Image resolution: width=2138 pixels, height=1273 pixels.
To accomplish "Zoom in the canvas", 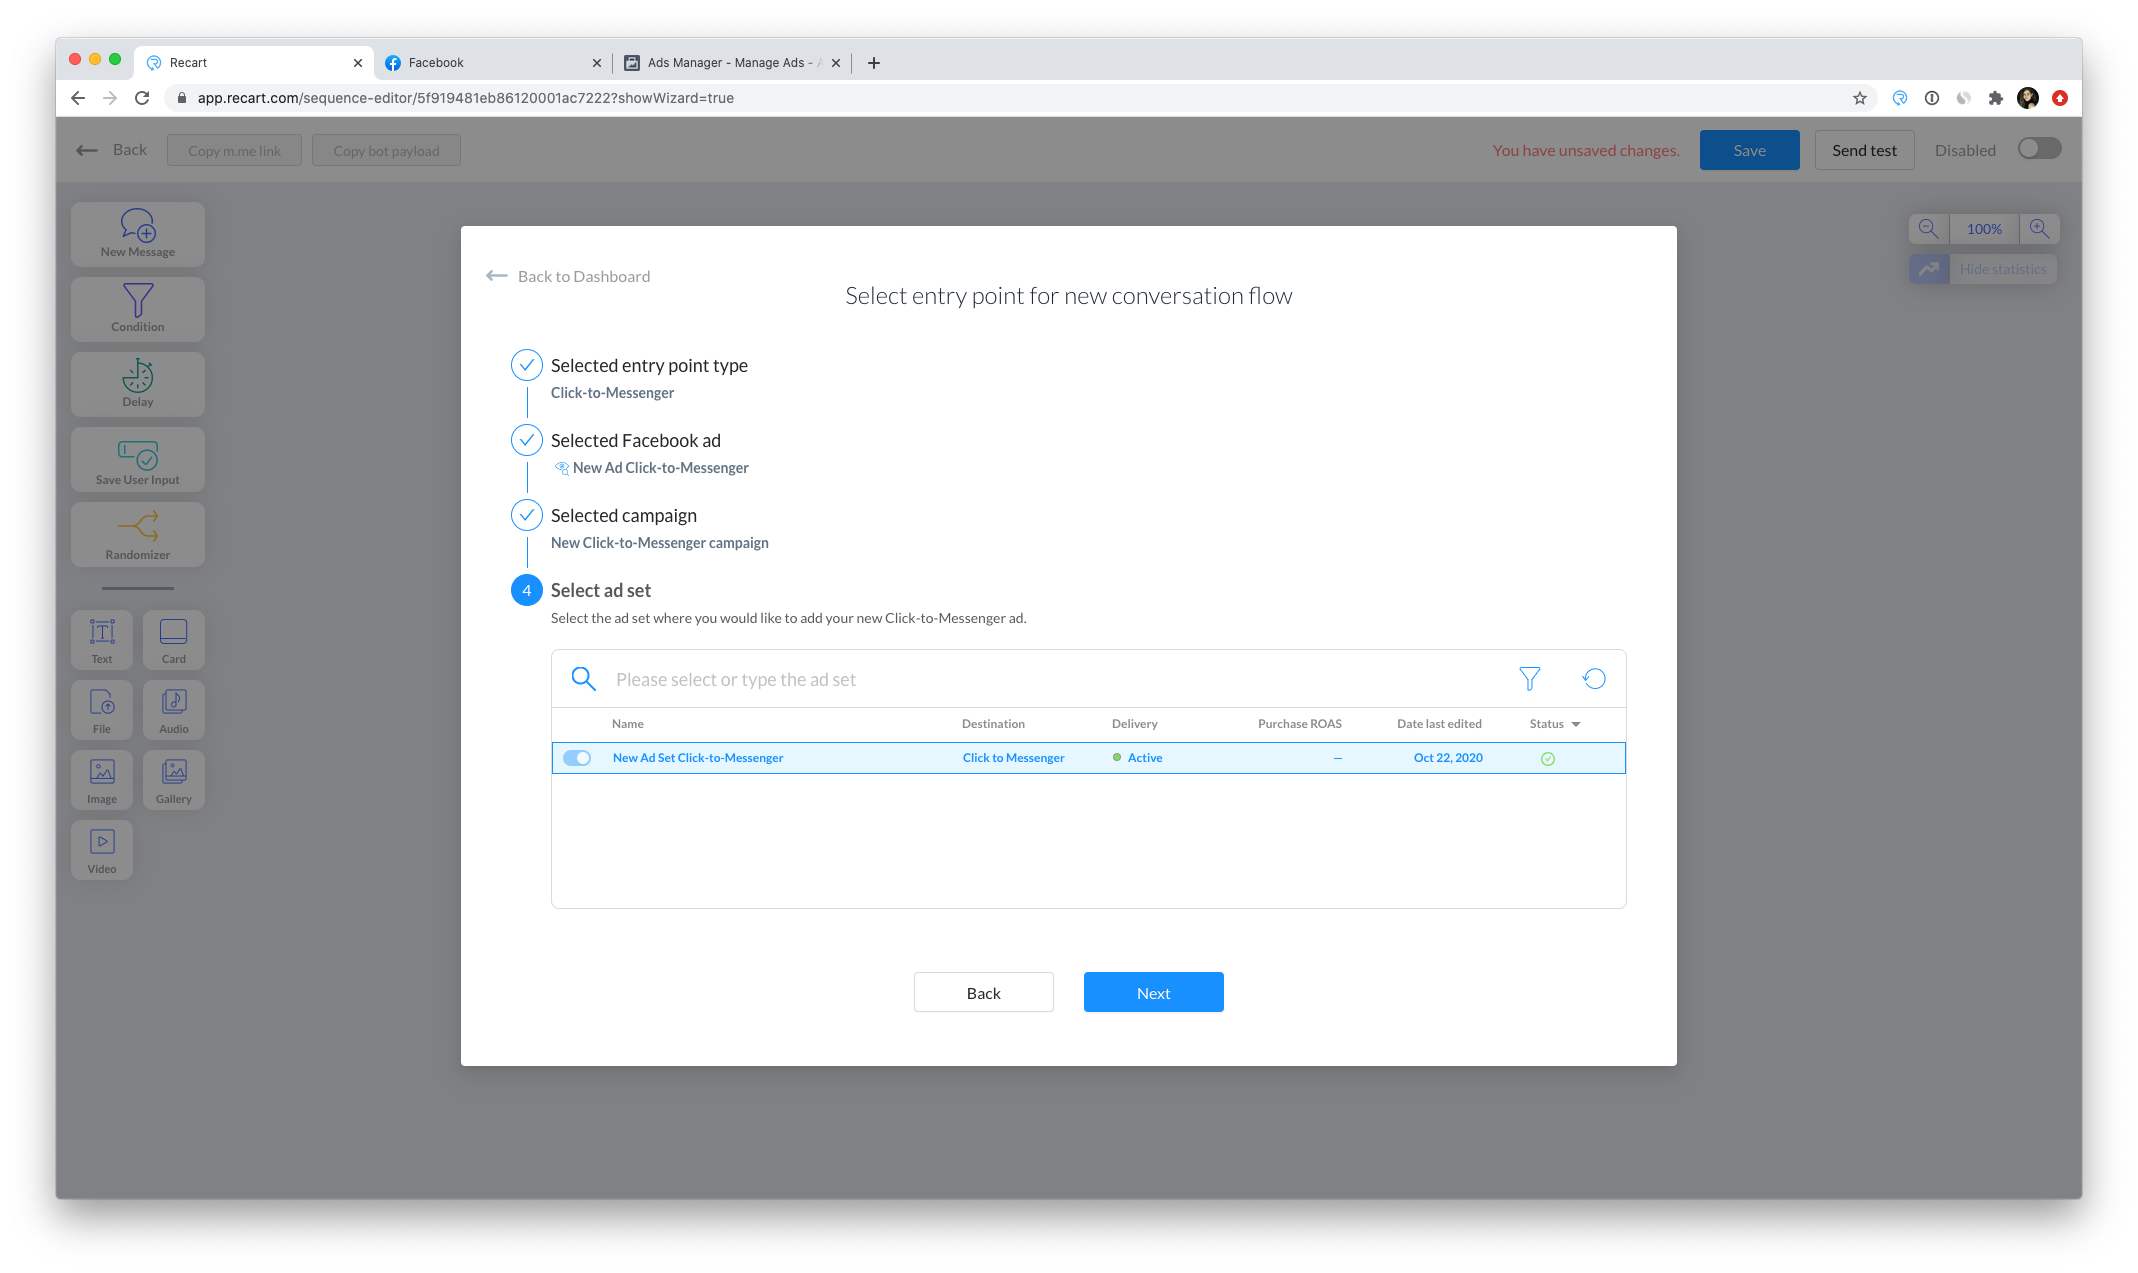I will [2039, 229].
